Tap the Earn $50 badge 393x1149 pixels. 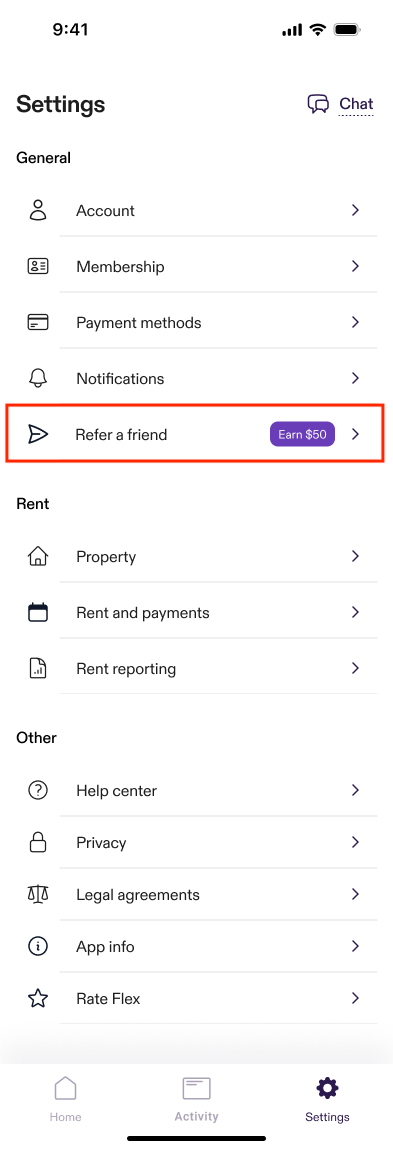pyautogui.click(x=302, y=435)
